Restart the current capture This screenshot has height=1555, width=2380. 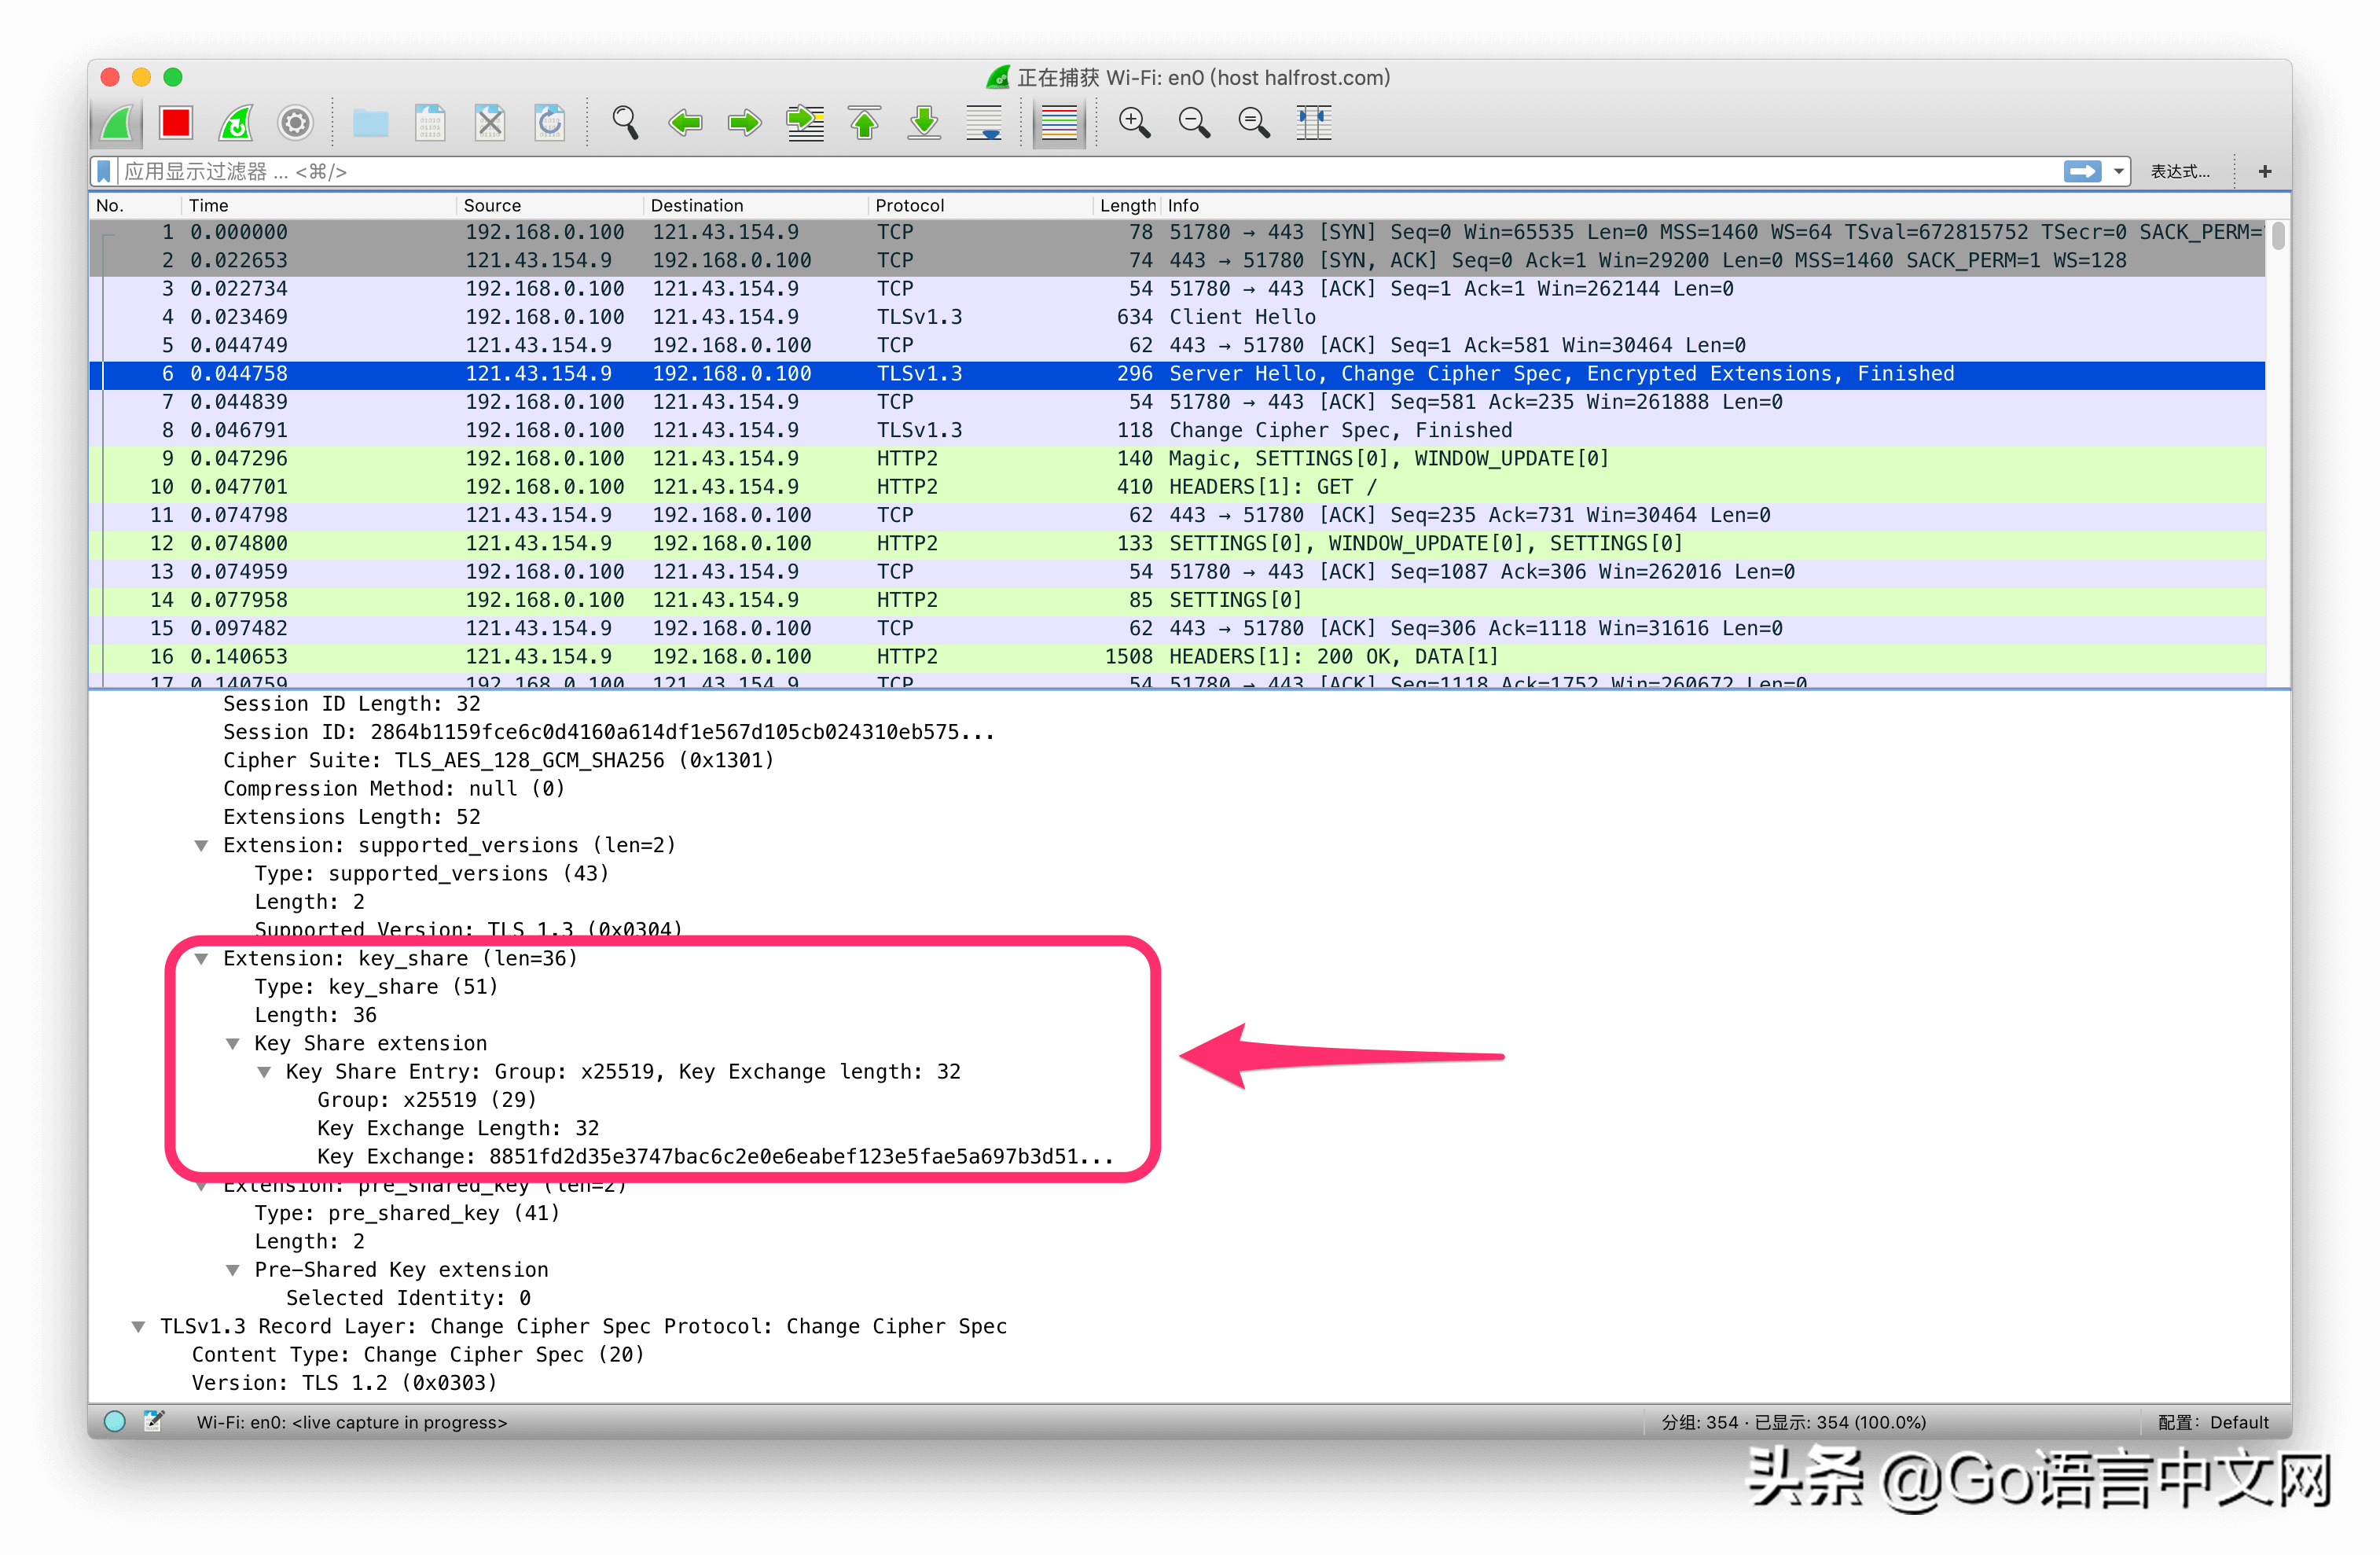click(236, 123)
